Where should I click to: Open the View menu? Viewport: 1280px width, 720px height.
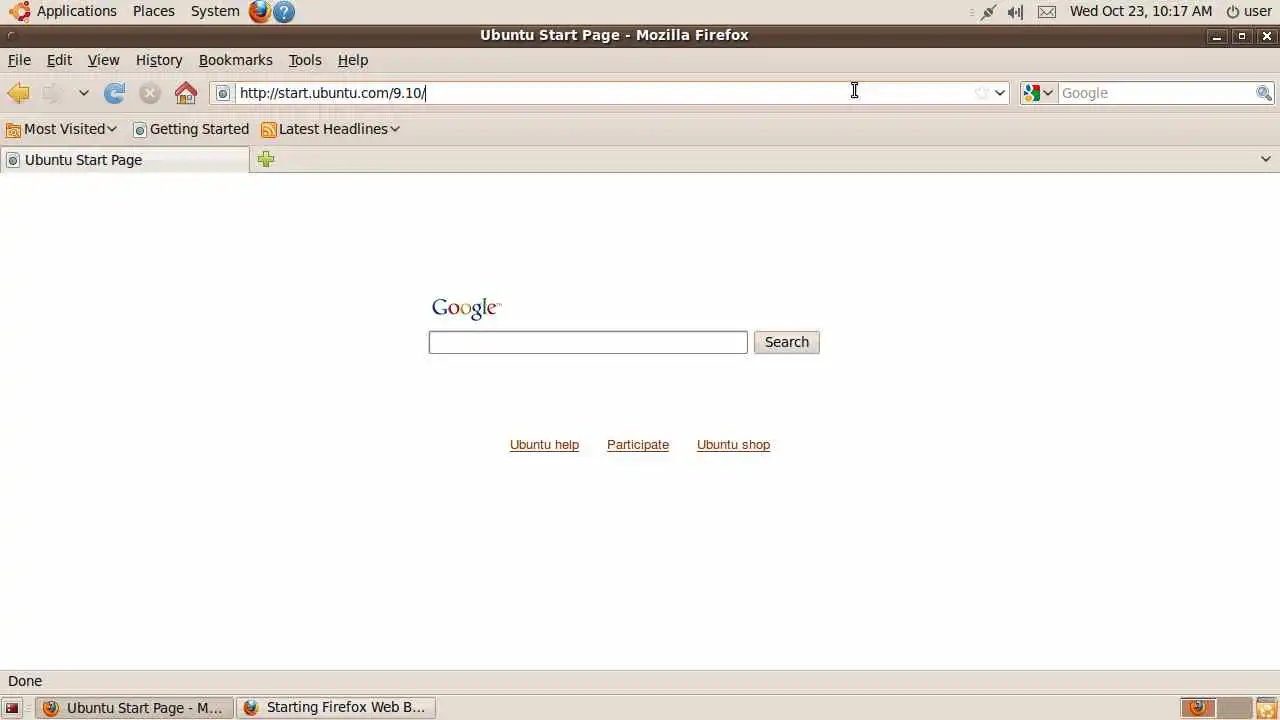(103, 60)
